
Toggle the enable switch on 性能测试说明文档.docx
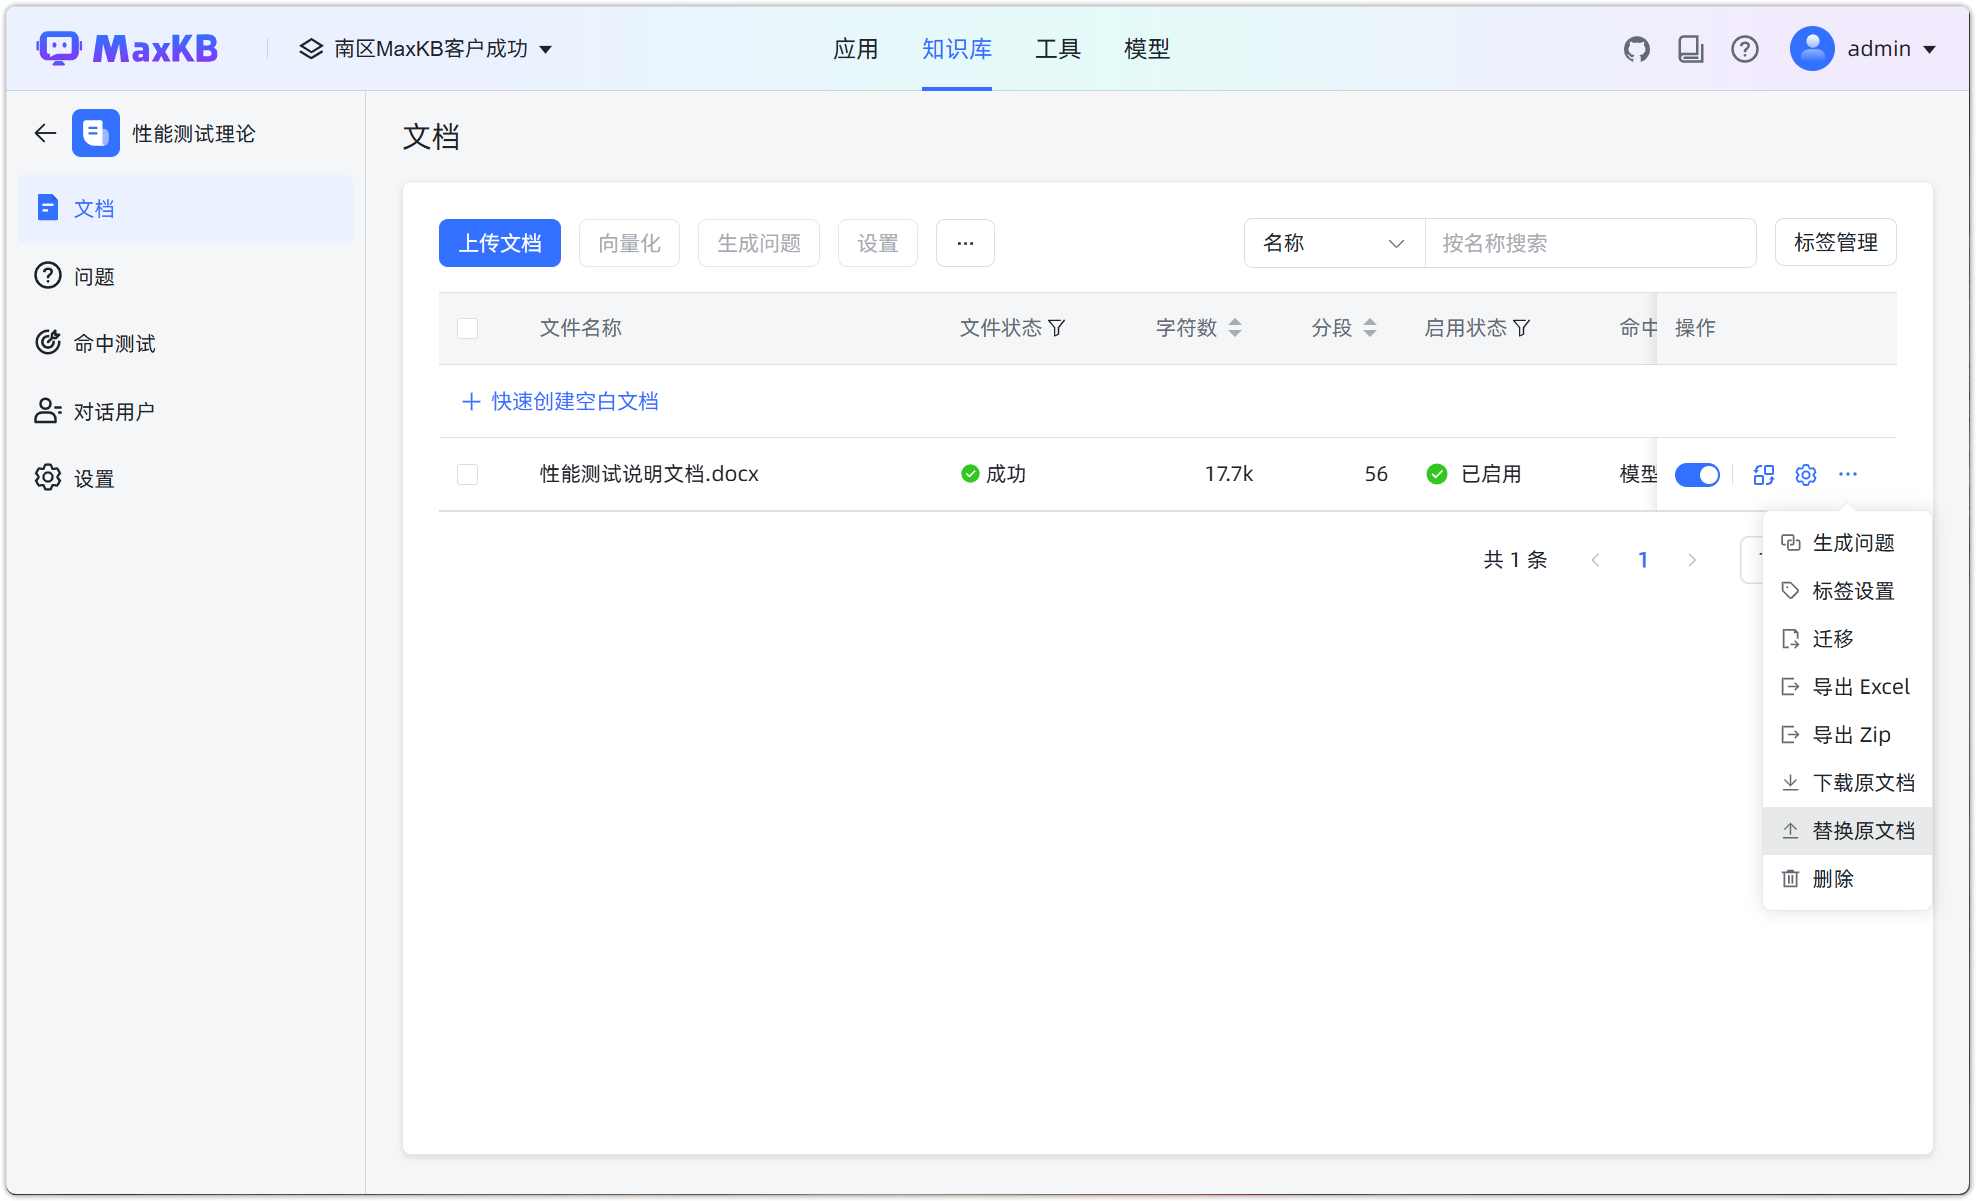(1697, 475)
